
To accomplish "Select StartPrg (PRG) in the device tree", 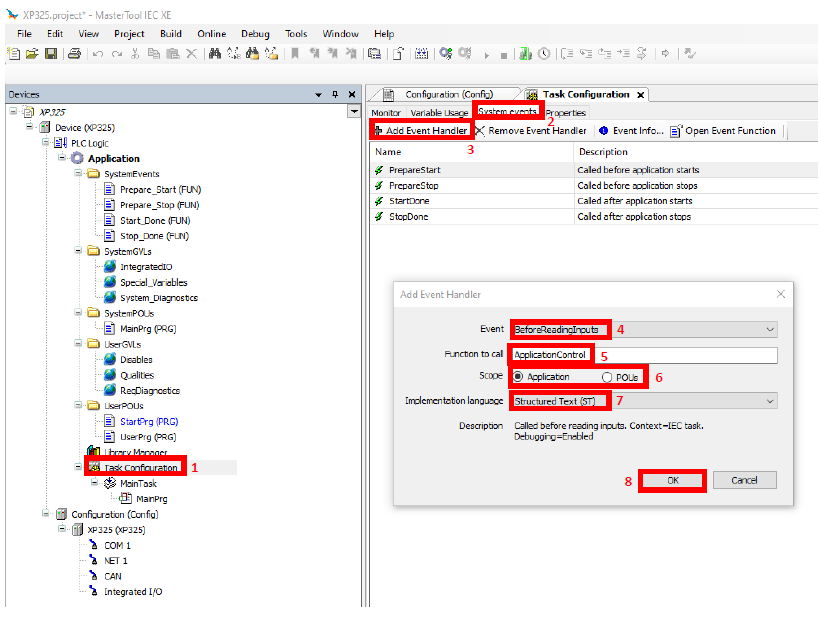I will (x=148, y=422).
